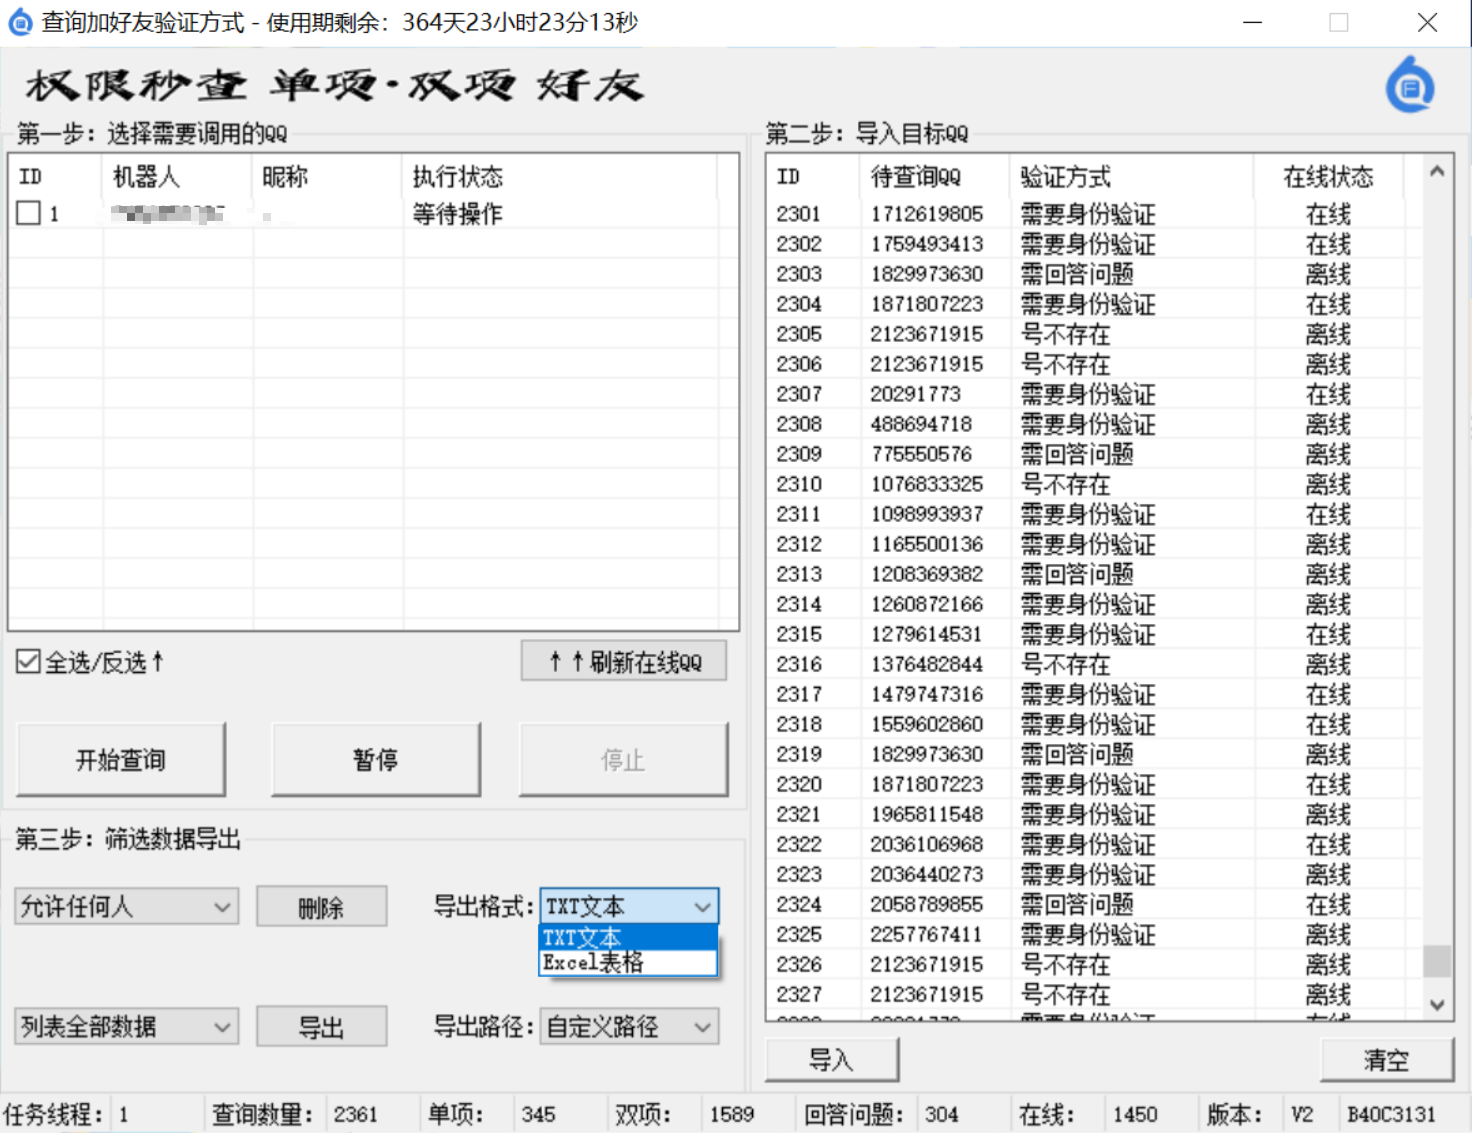The image size is (1472, 1133).
Task: Open the 允许任何人 filter dropdown
Action: [127, 907]
